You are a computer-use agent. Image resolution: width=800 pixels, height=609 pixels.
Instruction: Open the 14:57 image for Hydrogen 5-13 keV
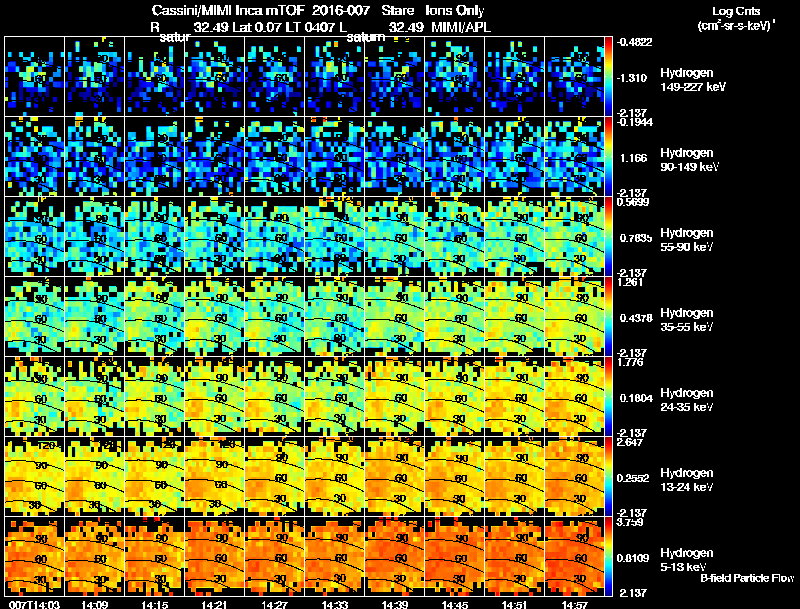[x=574, y=556]
